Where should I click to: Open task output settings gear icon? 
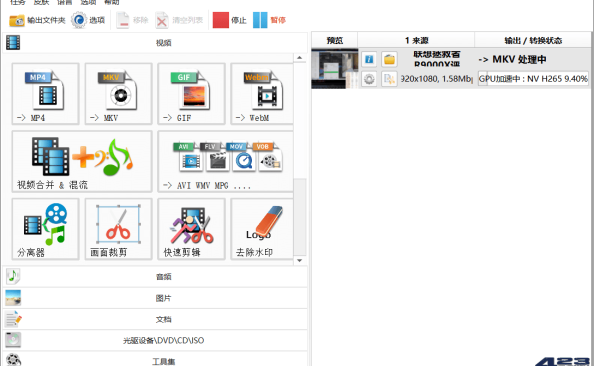click(x=369, y=79)
